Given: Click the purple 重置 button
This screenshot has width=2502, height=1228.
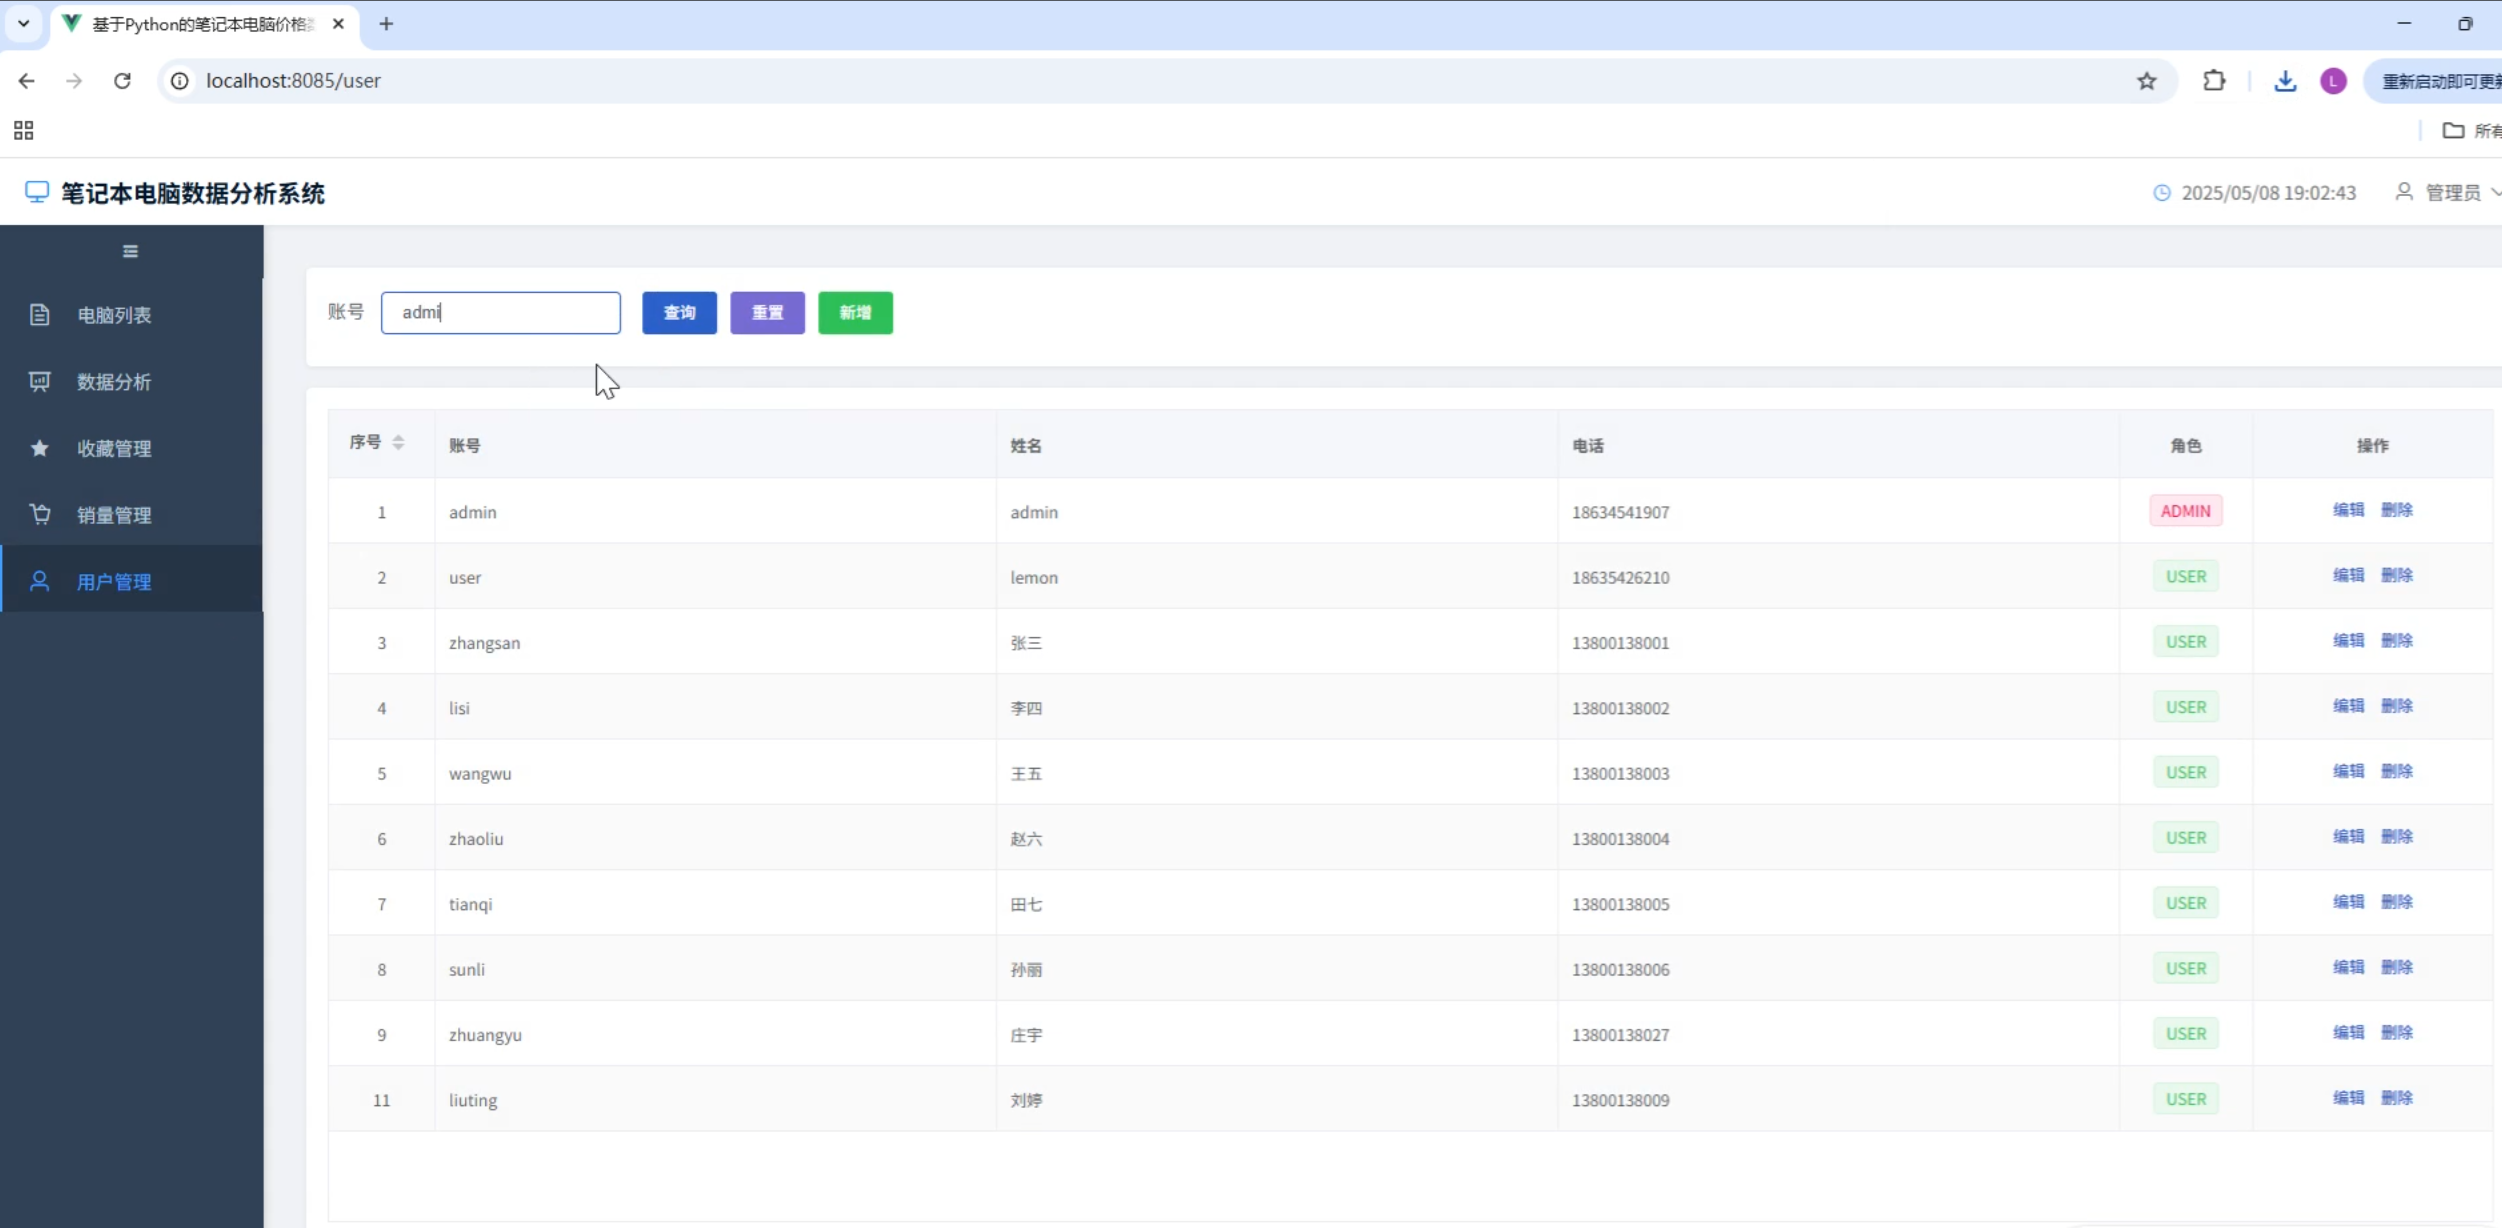Looking at the screenshot, I should tap(767, 313).
